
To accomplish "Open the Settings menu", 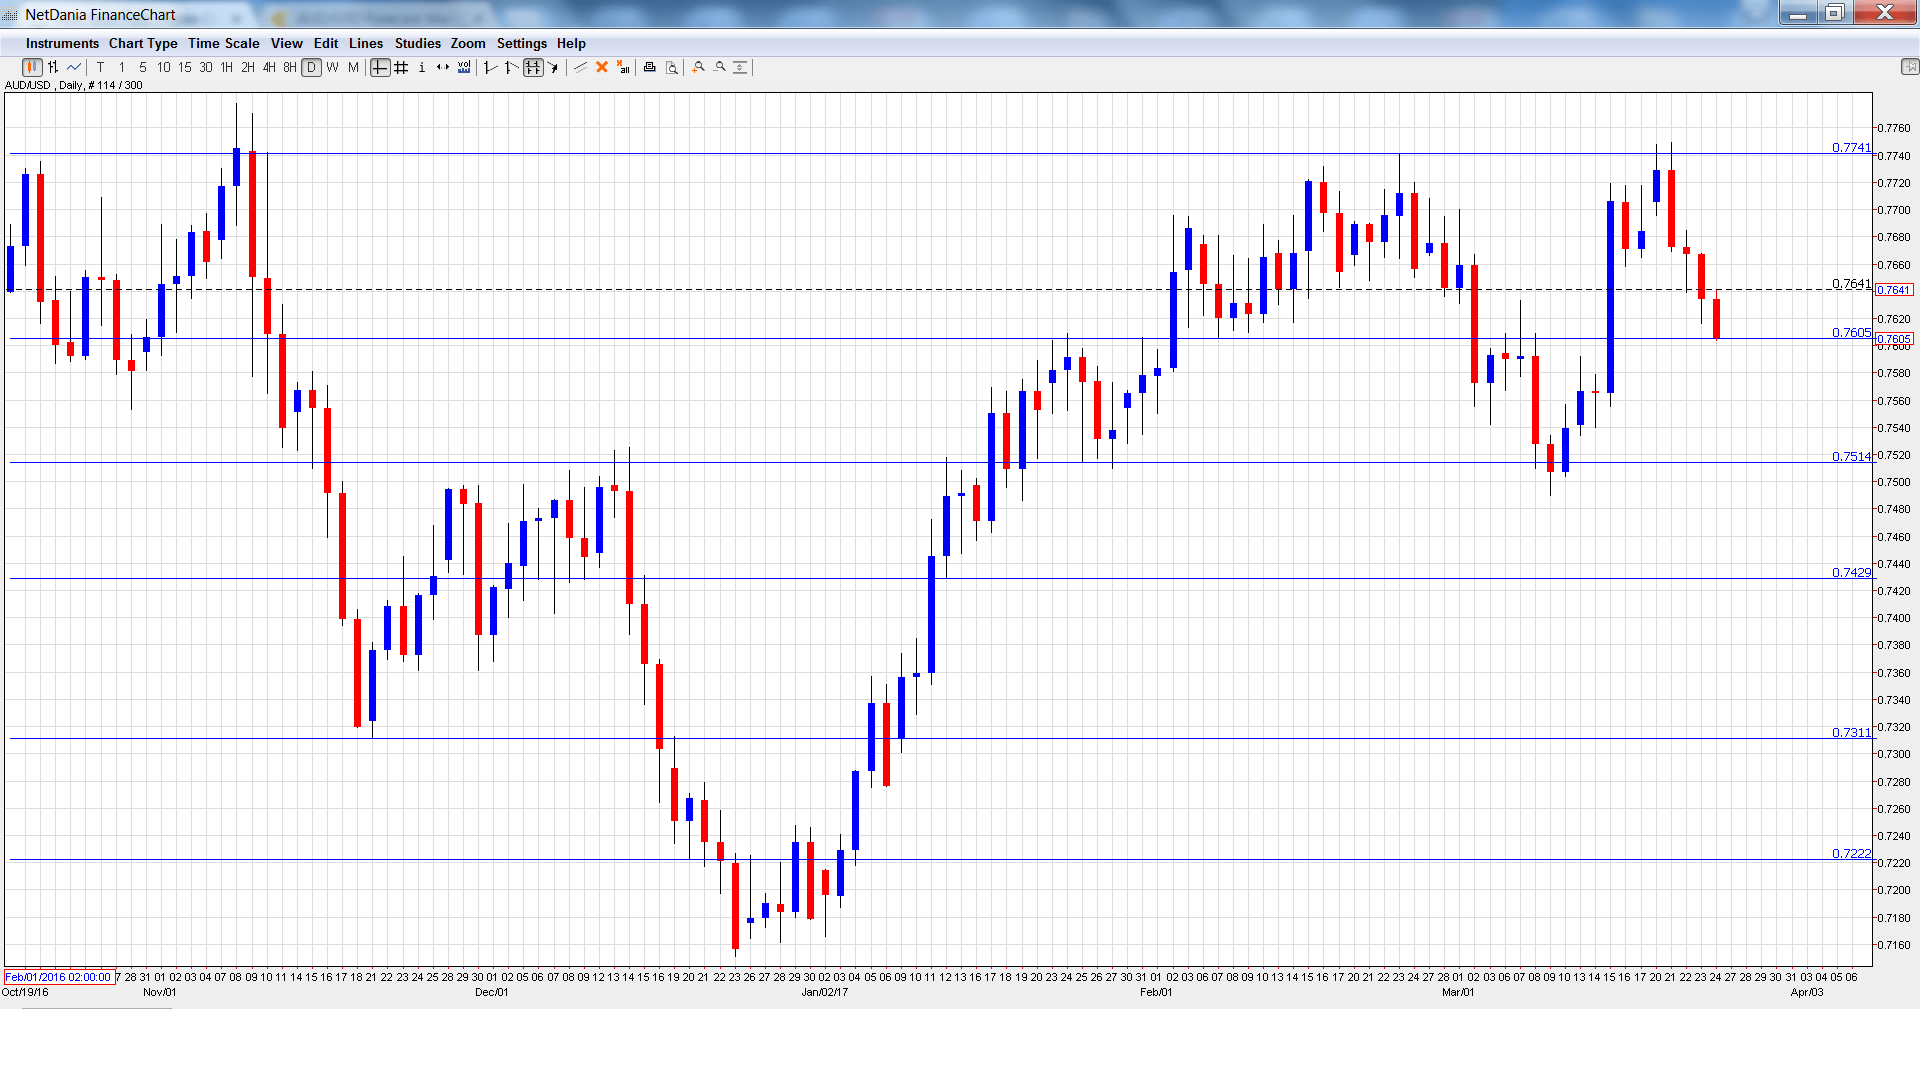I will point(522,44).
